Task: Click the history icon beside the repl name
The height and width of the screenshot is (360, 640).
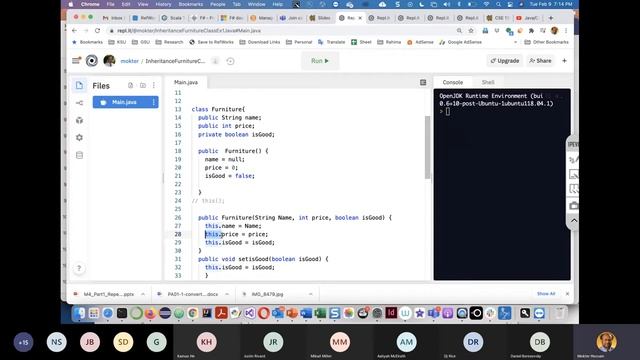Action: pos(230,61)
